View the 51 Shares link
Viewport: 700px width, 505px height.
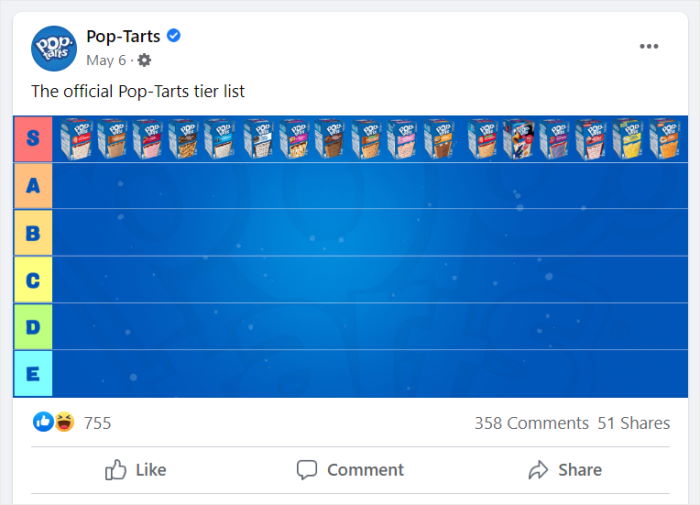point(634,423)
